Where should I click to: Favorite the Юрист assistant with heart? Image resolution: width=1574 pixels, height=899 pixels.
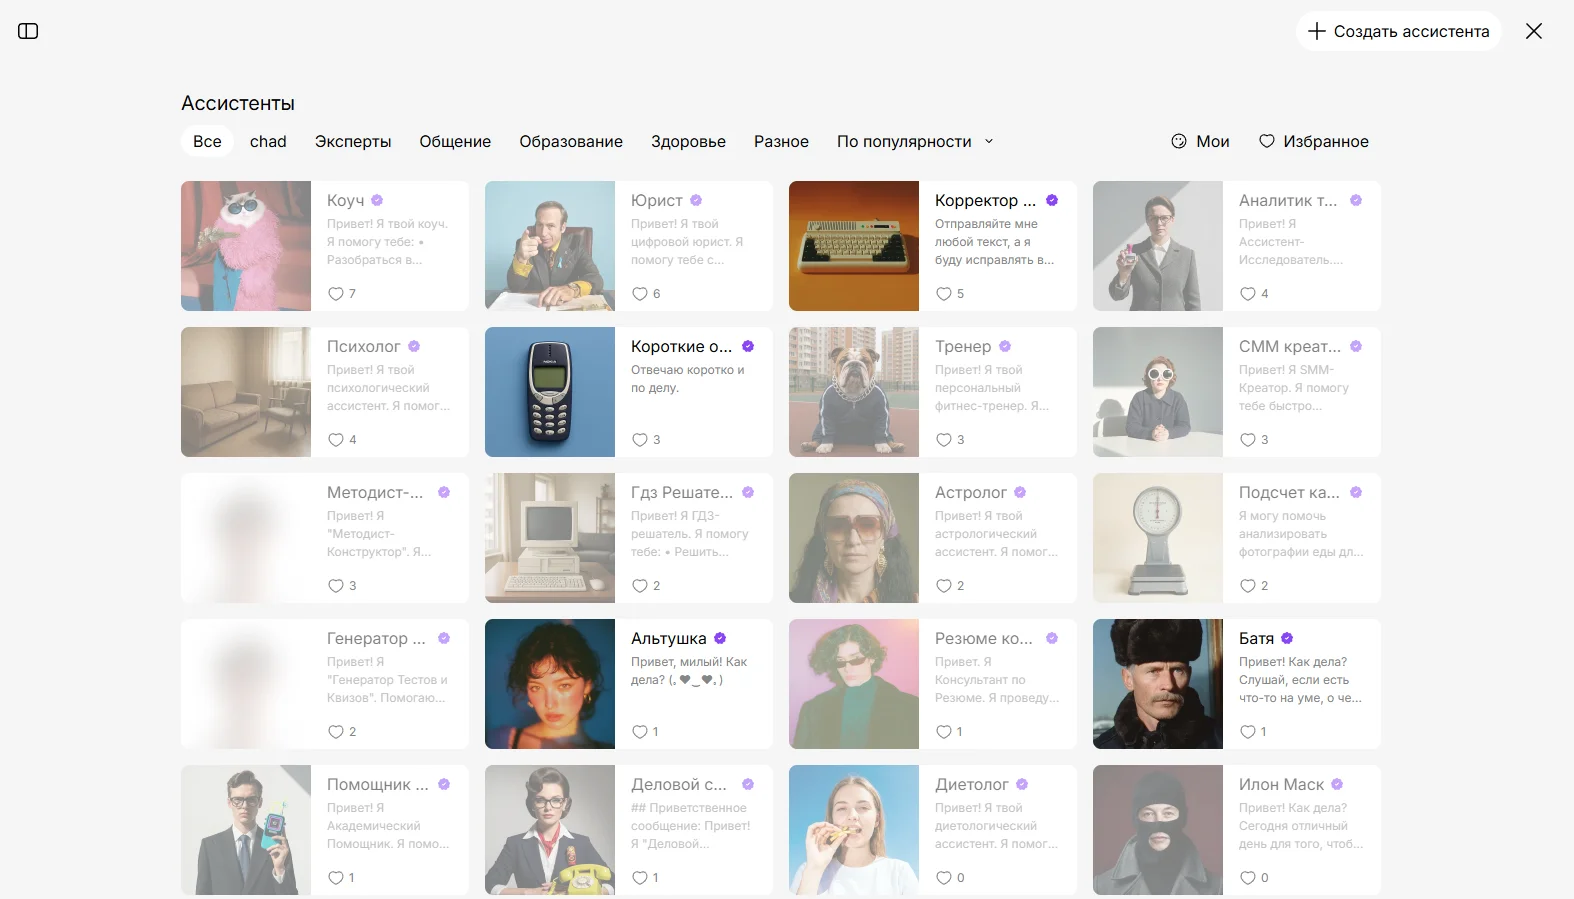[x=640, y=294]
